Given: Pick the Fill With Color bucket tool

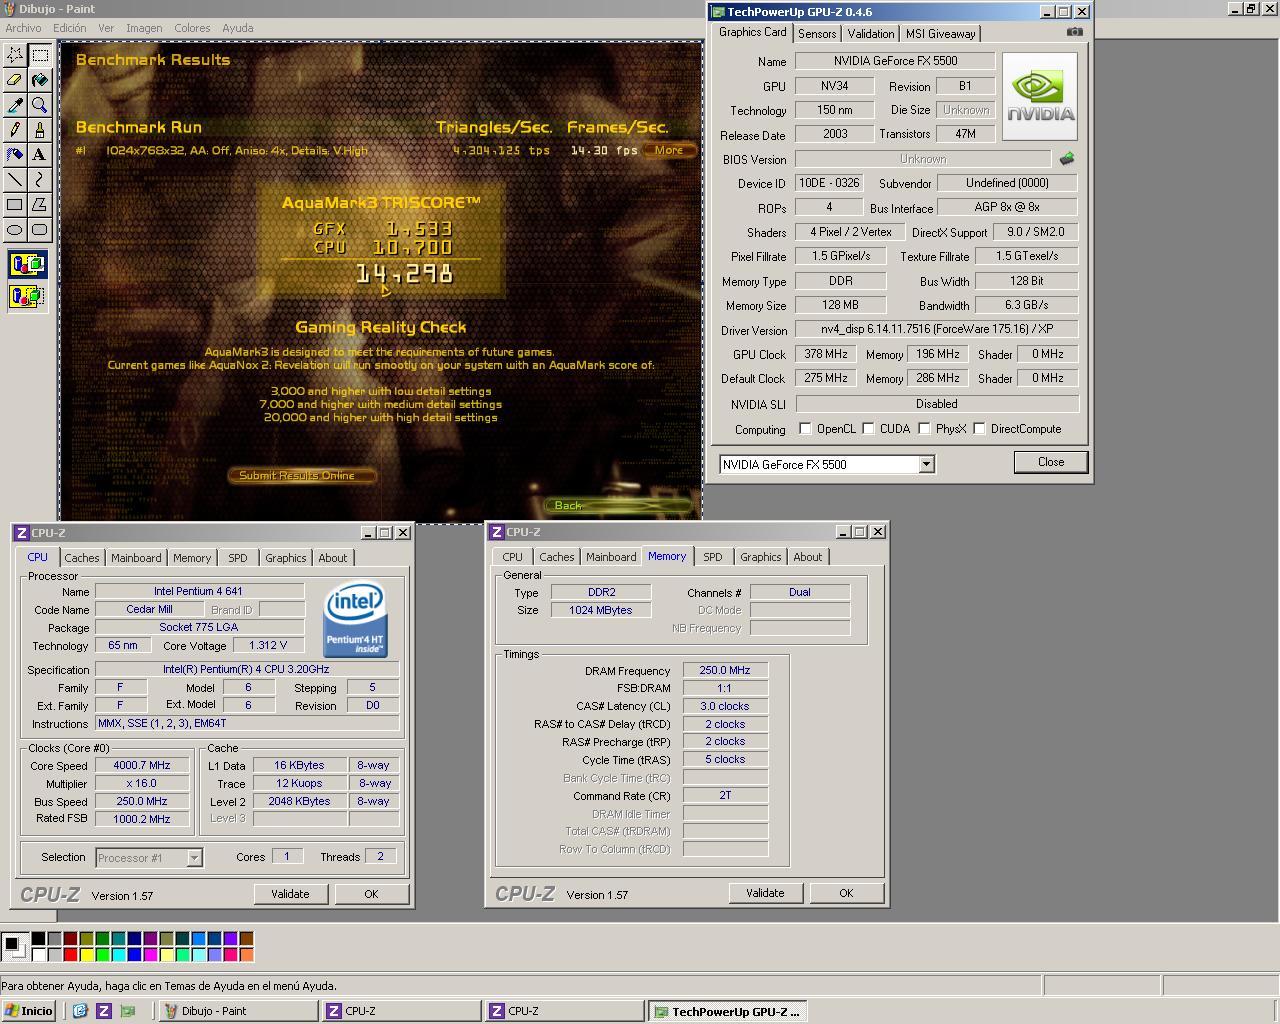Looking at the screenshot, I should pos(40,80).
